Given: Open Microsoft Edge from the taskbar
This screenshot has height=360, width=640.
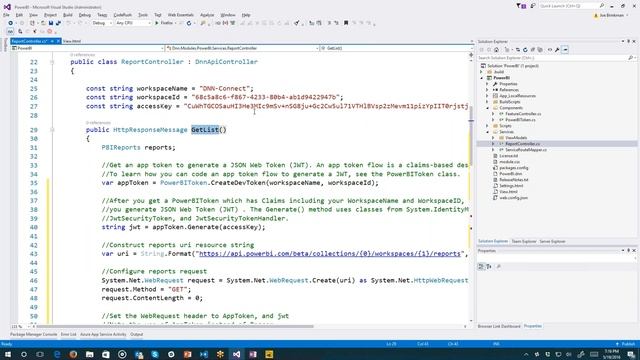Looking at the screenshot, I should point(57,354).
